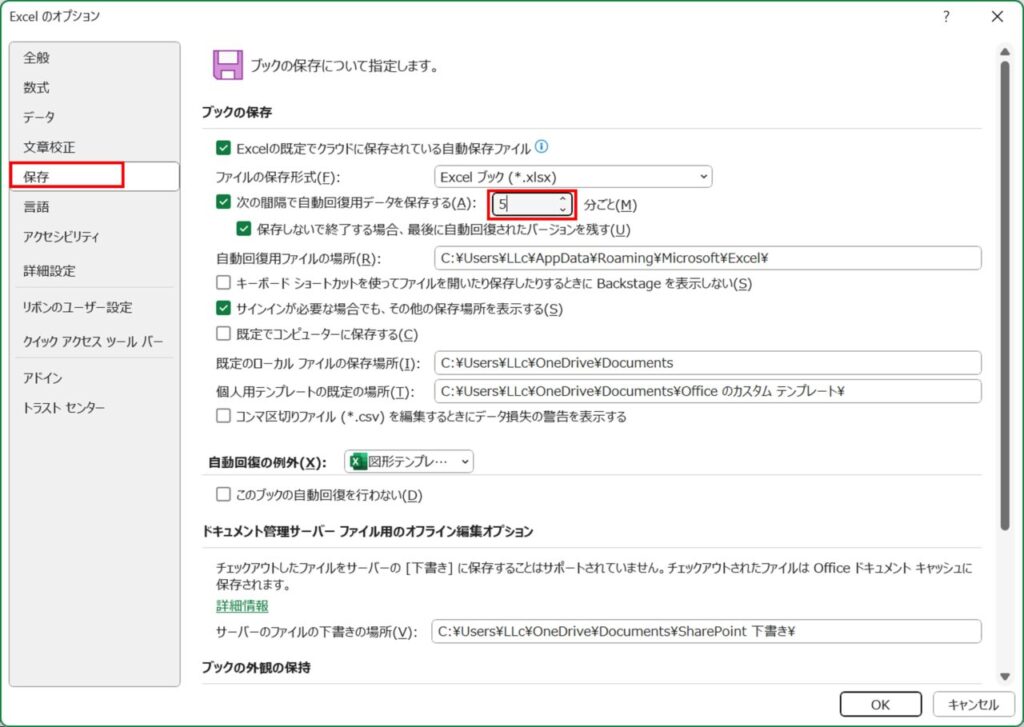The image size is (1024, 727).
Task: Click the Excel icon in 自動回復の例外 dropdown
Action: (x=357, y=462)
